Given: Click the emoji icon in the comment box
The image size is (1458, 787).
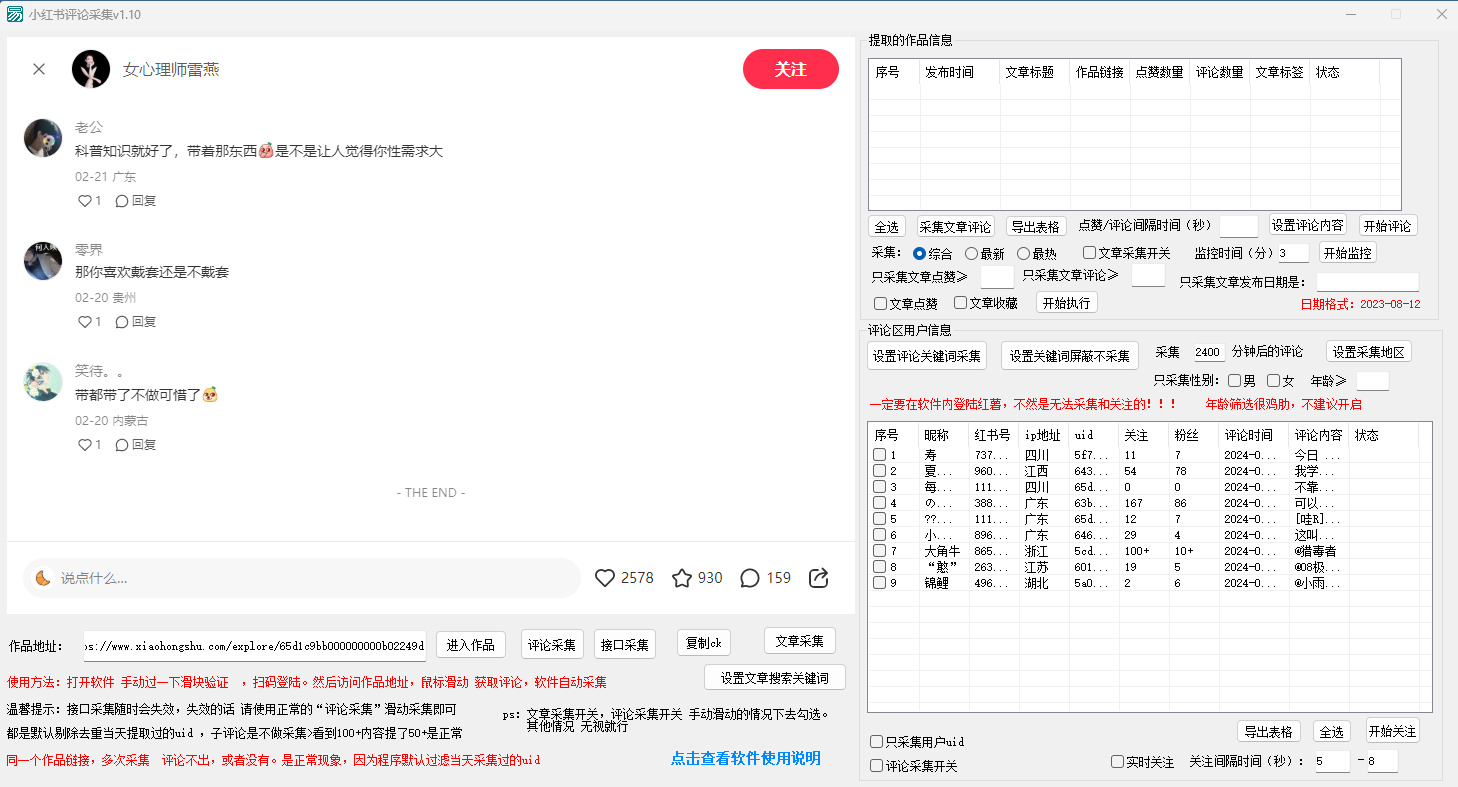Looking at the screenshot, I should coord(43,578).
